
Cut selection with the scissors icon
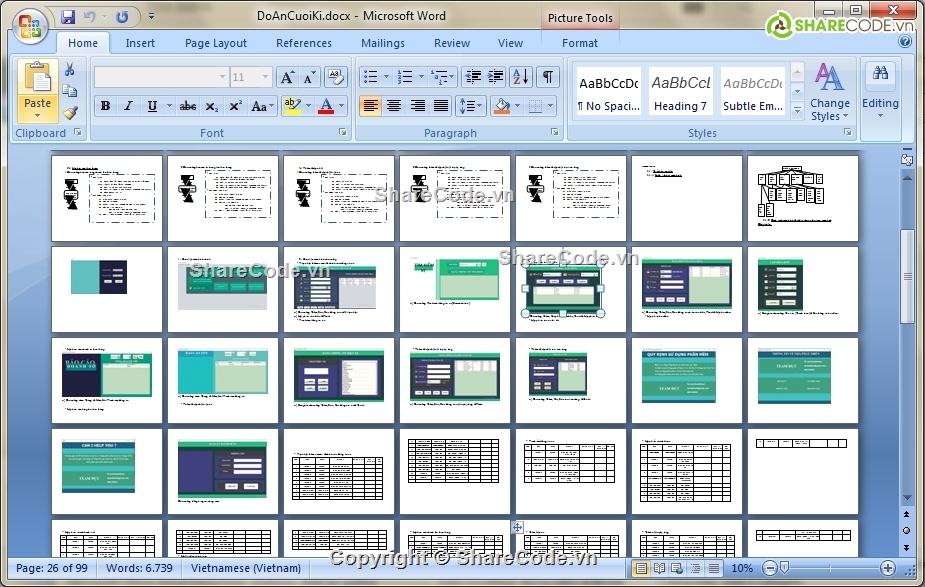[x=70, y=70]
